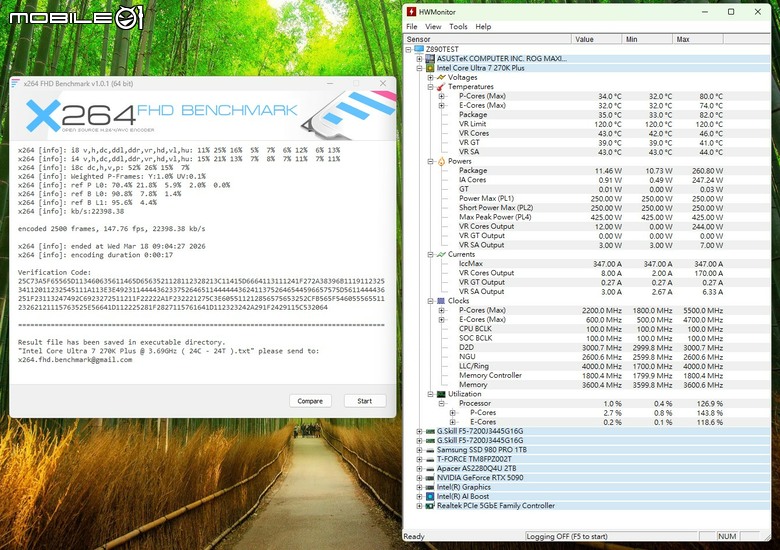The image size is (780, 550).
Task: Expand the Voltages section
Action: coord(430,78)
